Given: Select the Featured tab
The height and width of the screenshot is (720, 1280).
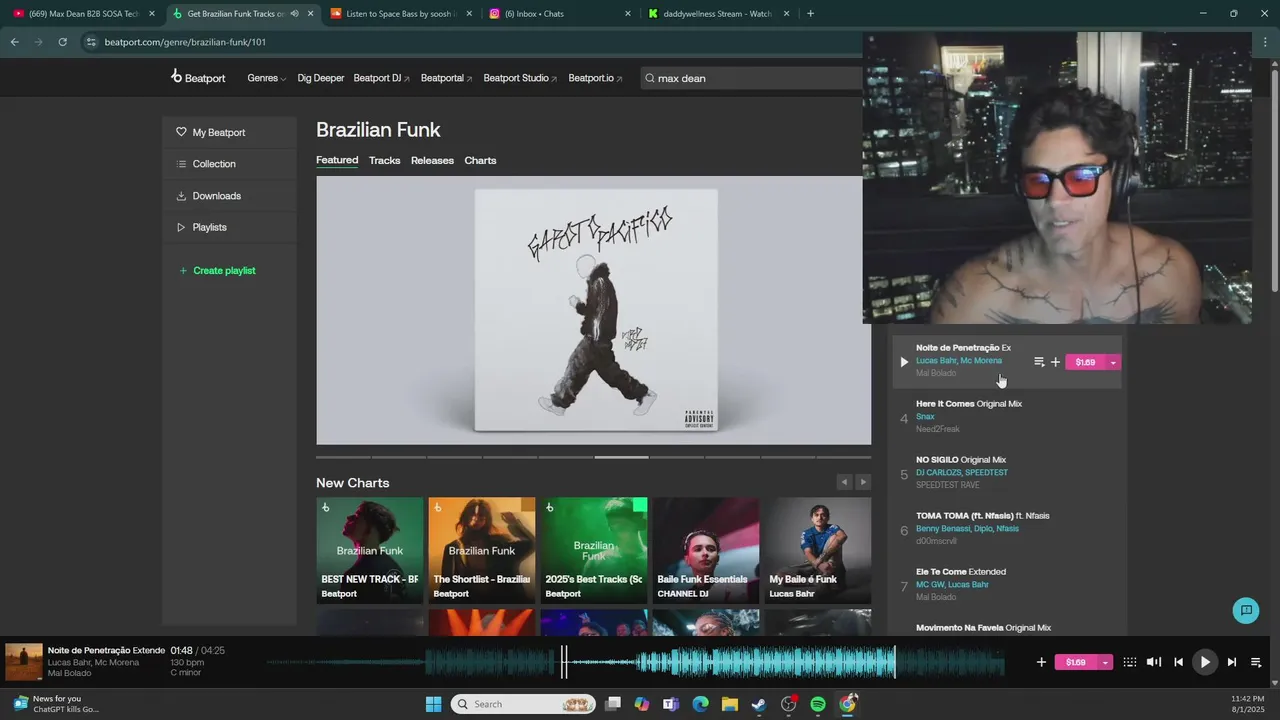Looking at the screenshot, I should pyautogui.click(x=337, y=160).
